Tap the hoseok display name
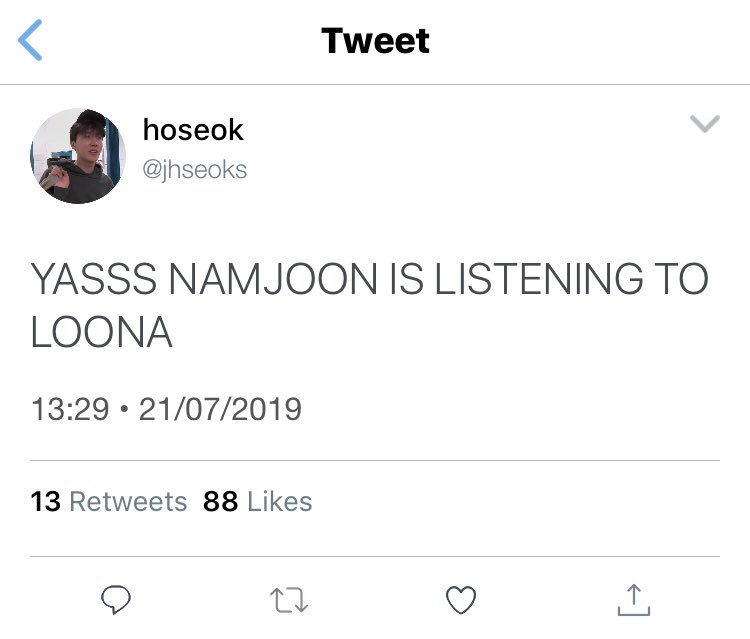 click(x=193, y=130)
